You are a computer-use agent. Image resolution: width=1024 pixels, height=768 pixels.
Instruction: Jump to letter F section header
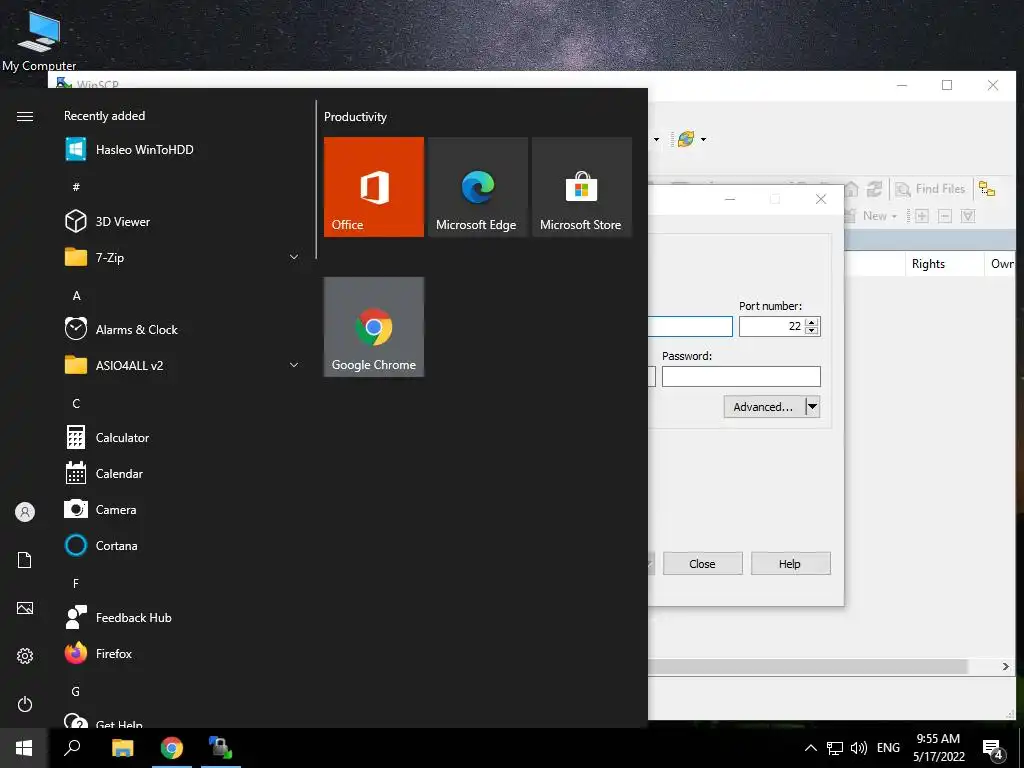pos(76,583)
